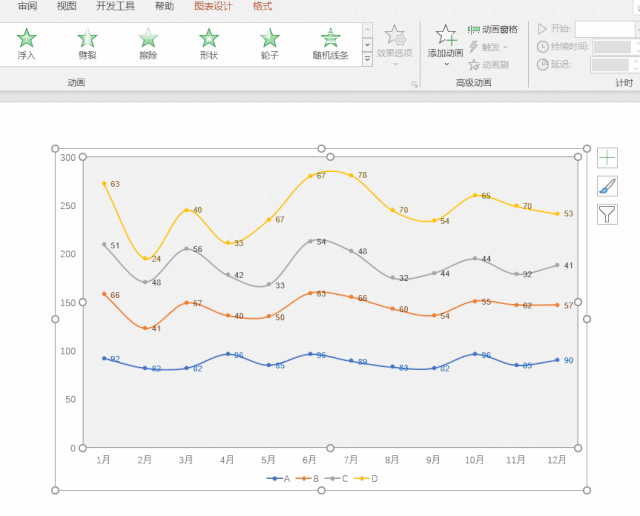Open chart styles paintbrush button
This screenshot has width=640, height=516.
[x=607, y=186]
